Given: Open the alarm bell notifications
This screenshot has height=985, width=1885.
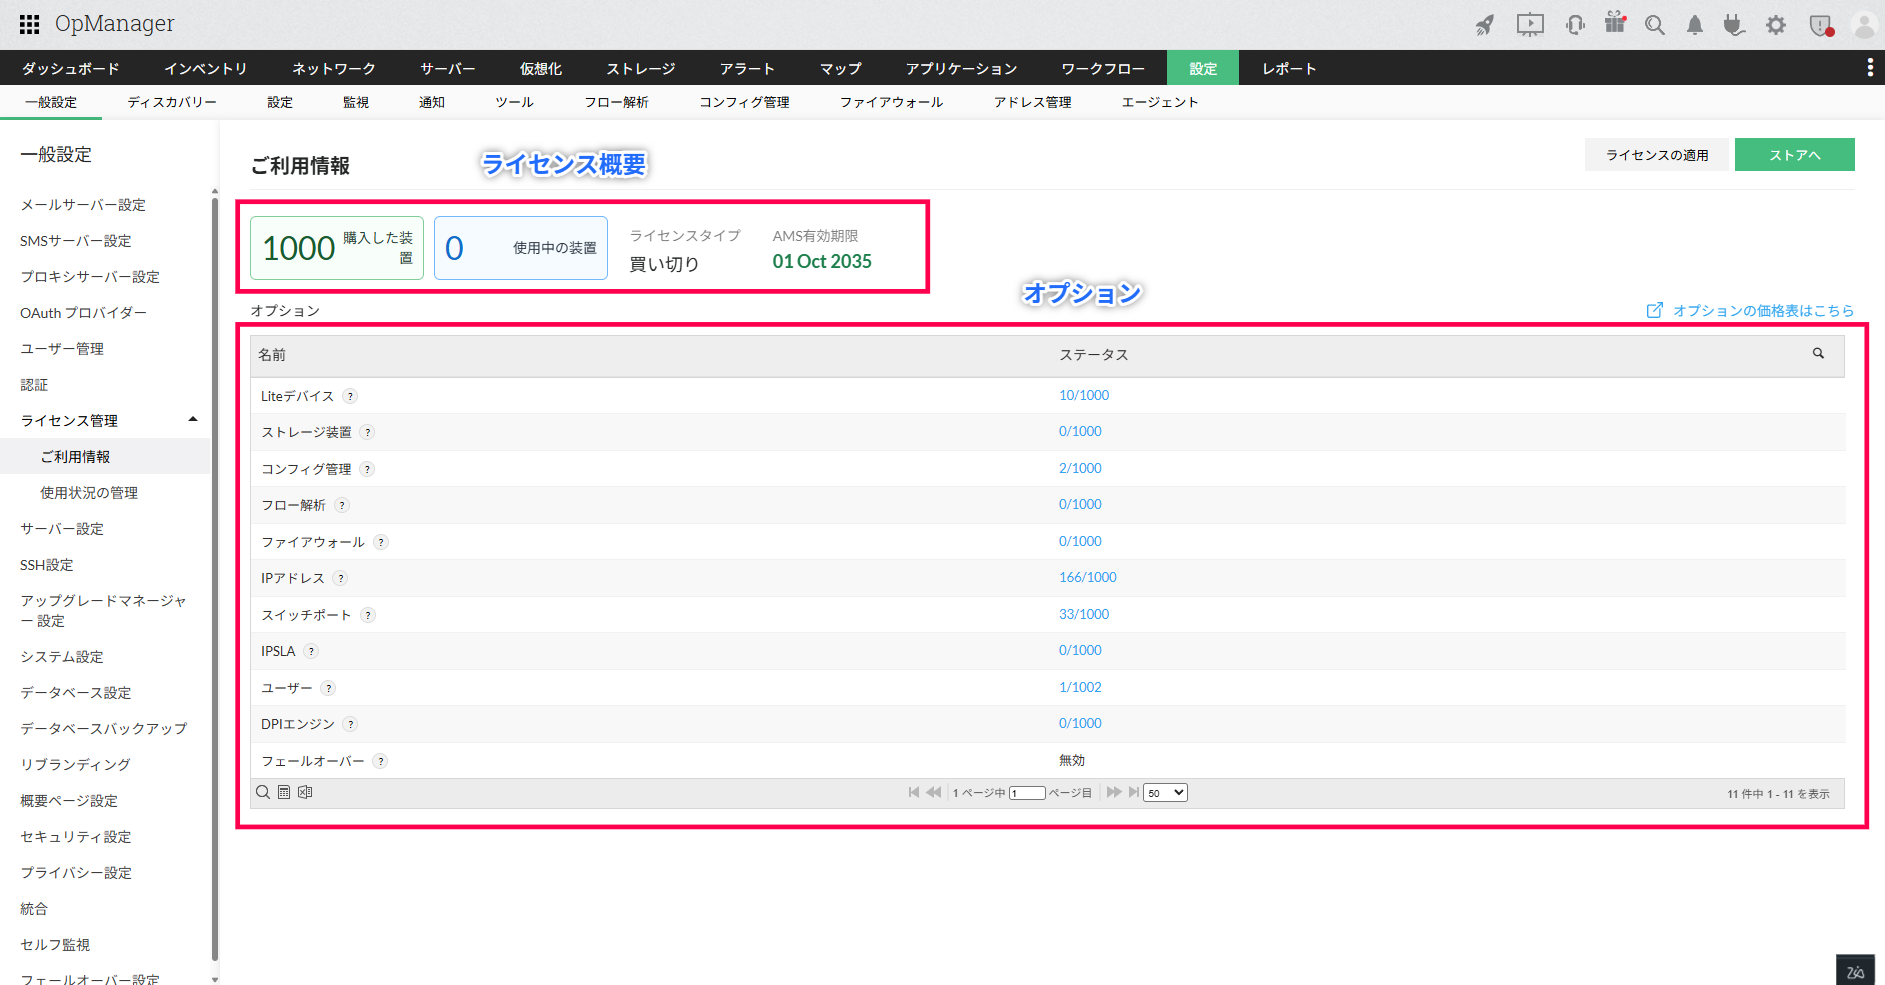Looking at the screenshot, I should (x=1695, y=25).
